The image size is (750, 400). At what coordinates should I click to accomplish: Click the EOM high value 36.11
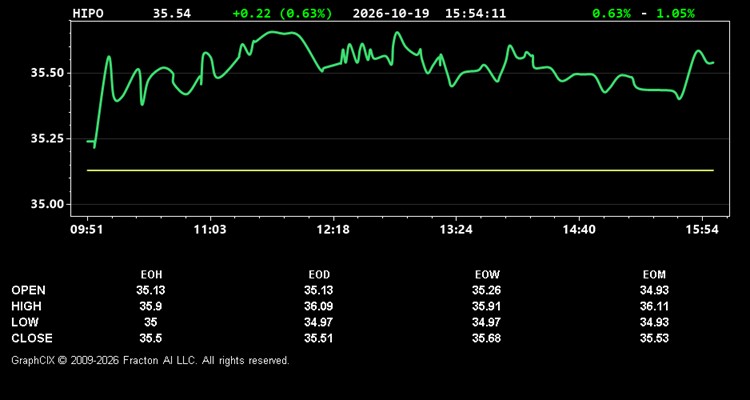point(654,306)
